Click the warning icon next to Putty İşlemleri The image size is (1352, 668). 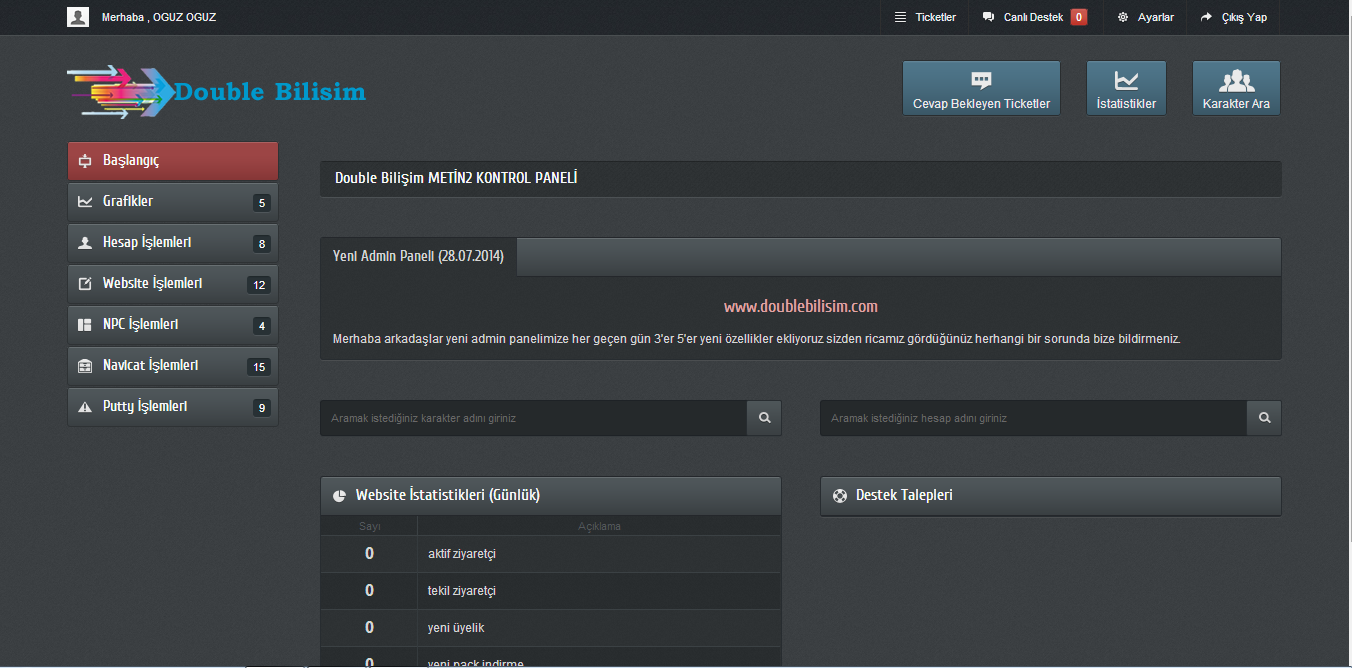(x=85, y=407)
